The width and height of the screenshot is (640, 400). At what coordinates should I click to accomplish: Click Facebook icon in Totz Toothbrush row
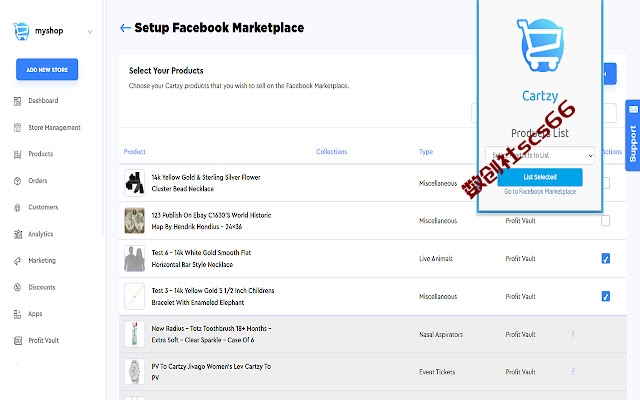pos(573,334)
